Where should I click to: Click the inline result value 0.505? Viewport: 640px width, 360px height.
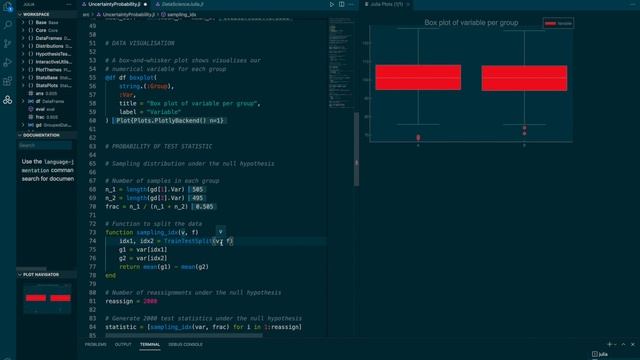coord(204,207)
